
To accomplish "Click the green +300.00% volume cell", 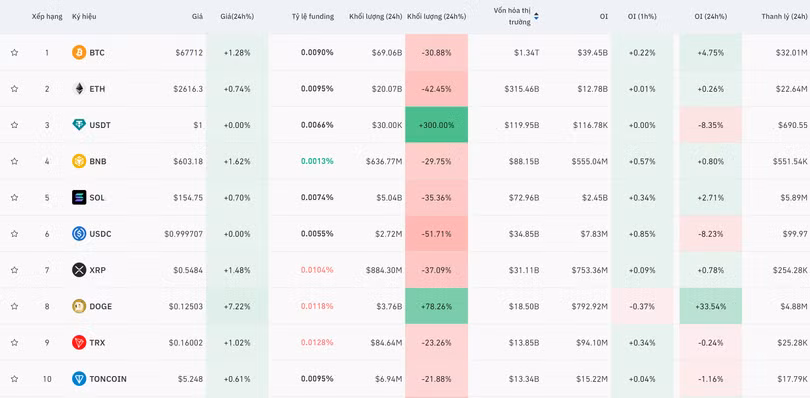I will (x=437, y=125).
